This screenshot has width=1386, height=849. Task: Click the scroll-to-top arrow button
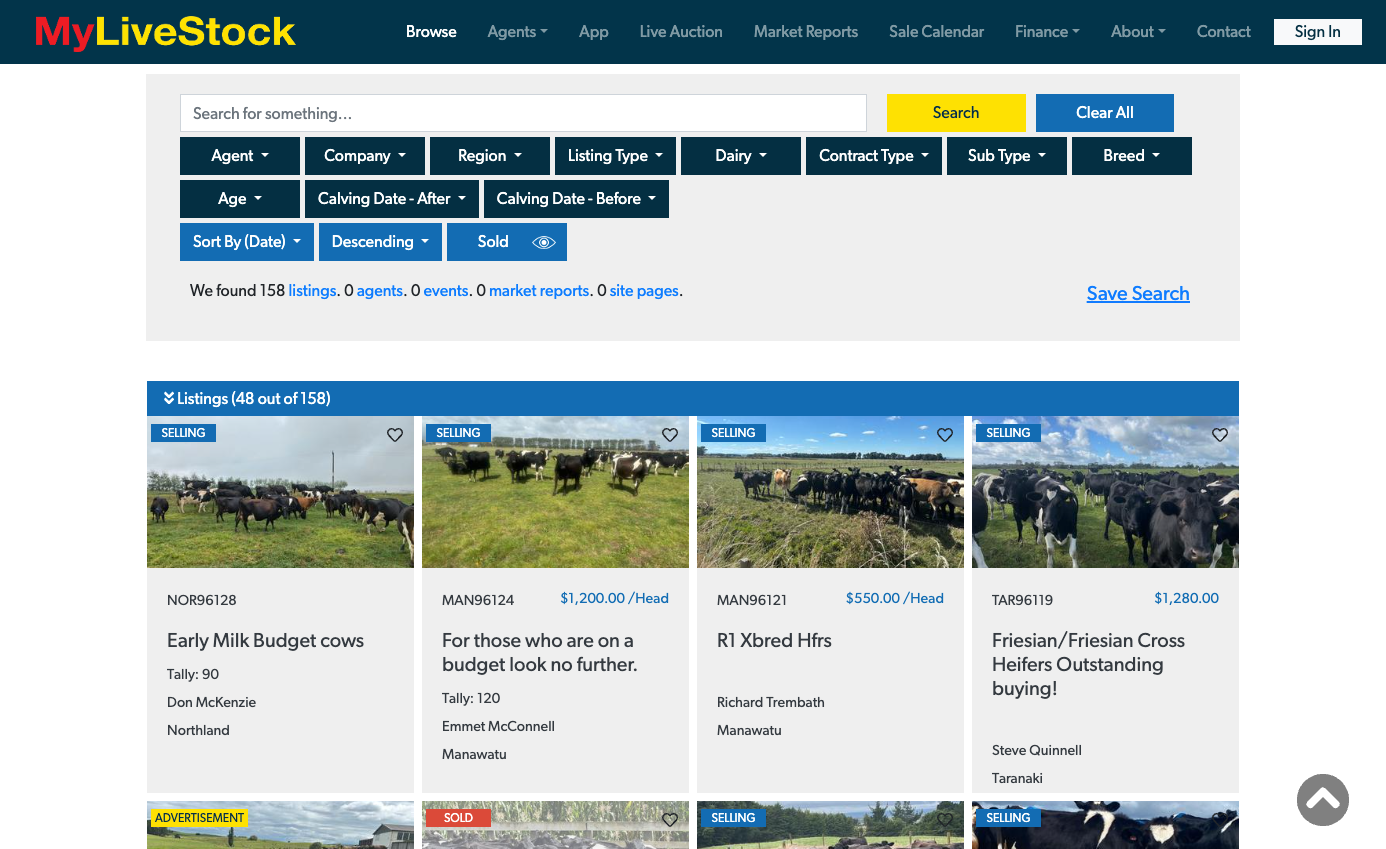[x=1322, y=800]
